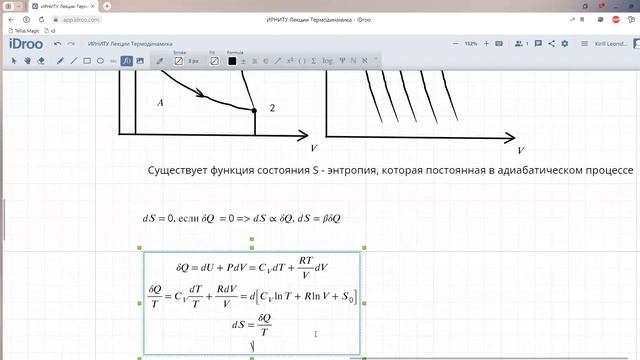The width and height of the screenshot is (640, 360).
Task: Undo the last board action
Action: pos(58,44)
